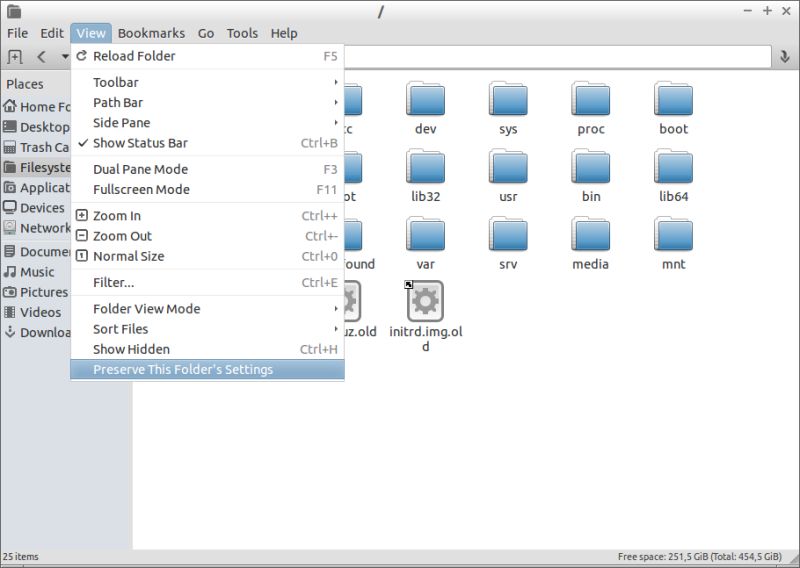
Task: Select the media folder
Action: coord(591,243)
